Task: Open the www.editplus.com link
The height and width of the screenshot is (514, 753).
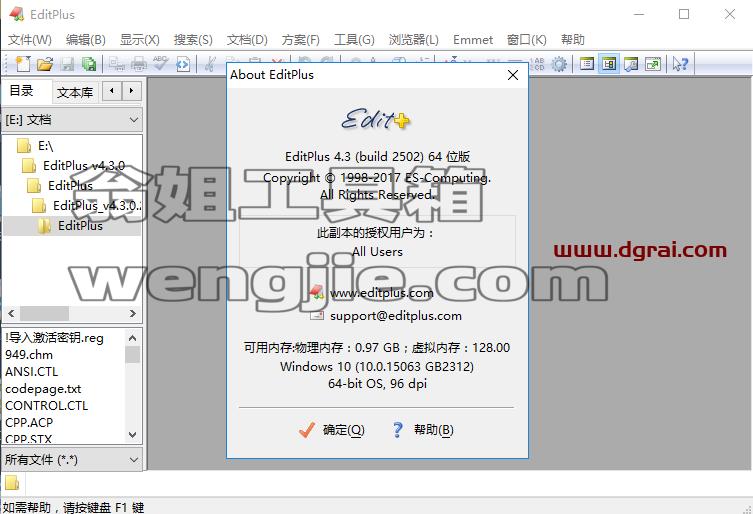Action: click(x=382, y=293)
